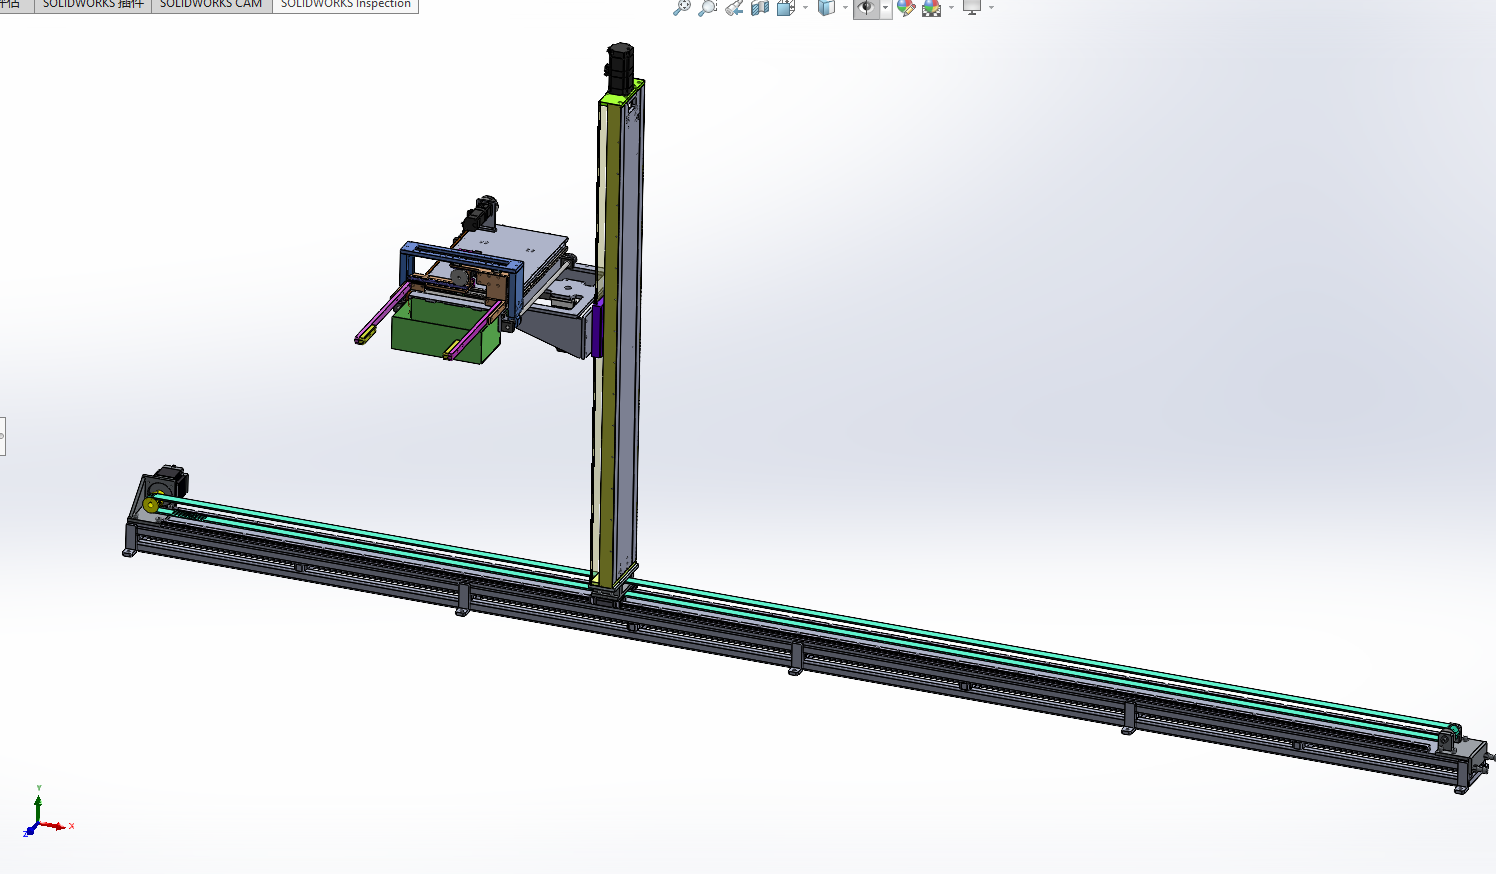Open the View Settings dropdown arrow
This screenshot has width=1496, height=874.
coord(991,8)
